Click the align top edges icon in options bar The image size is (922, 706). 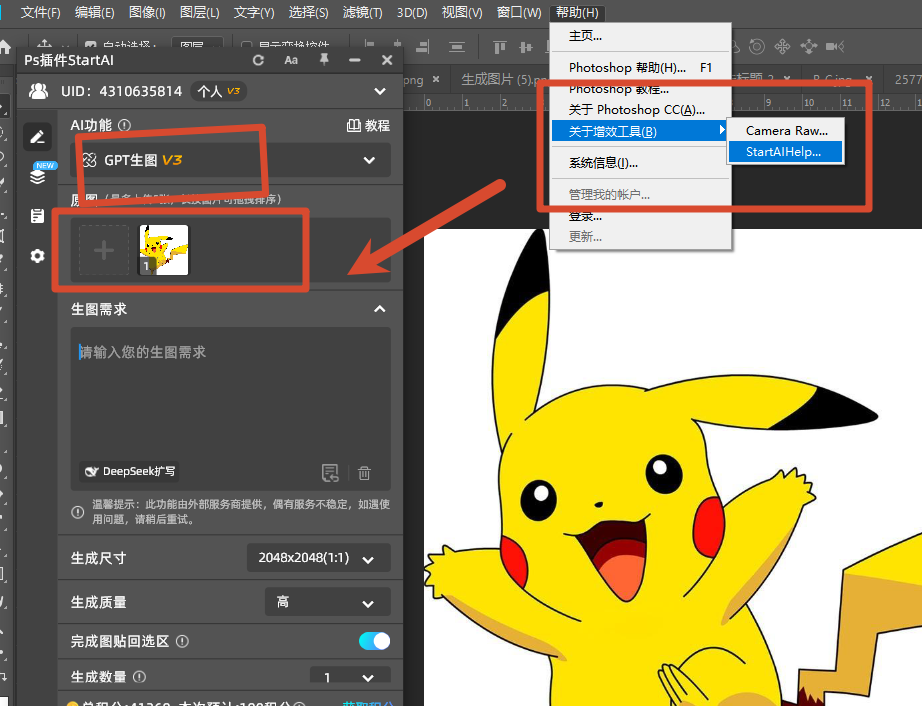[x=500, y=47]
